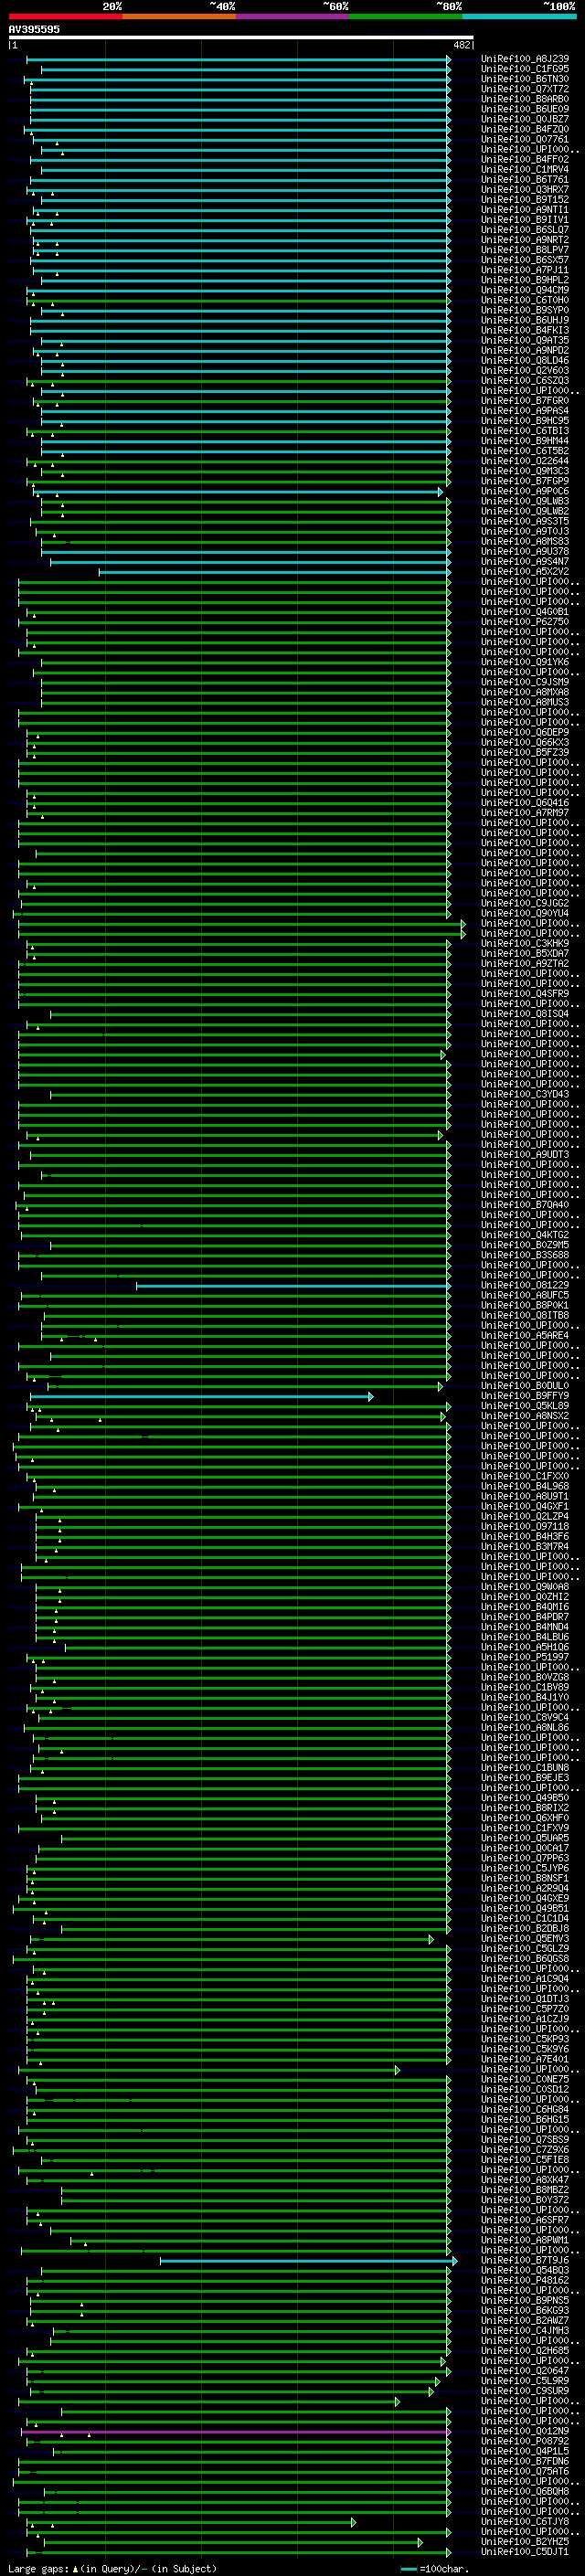Click the UniRef100_B4PDR7 hit label
585x2576 pixels.
click(525, 1617)
